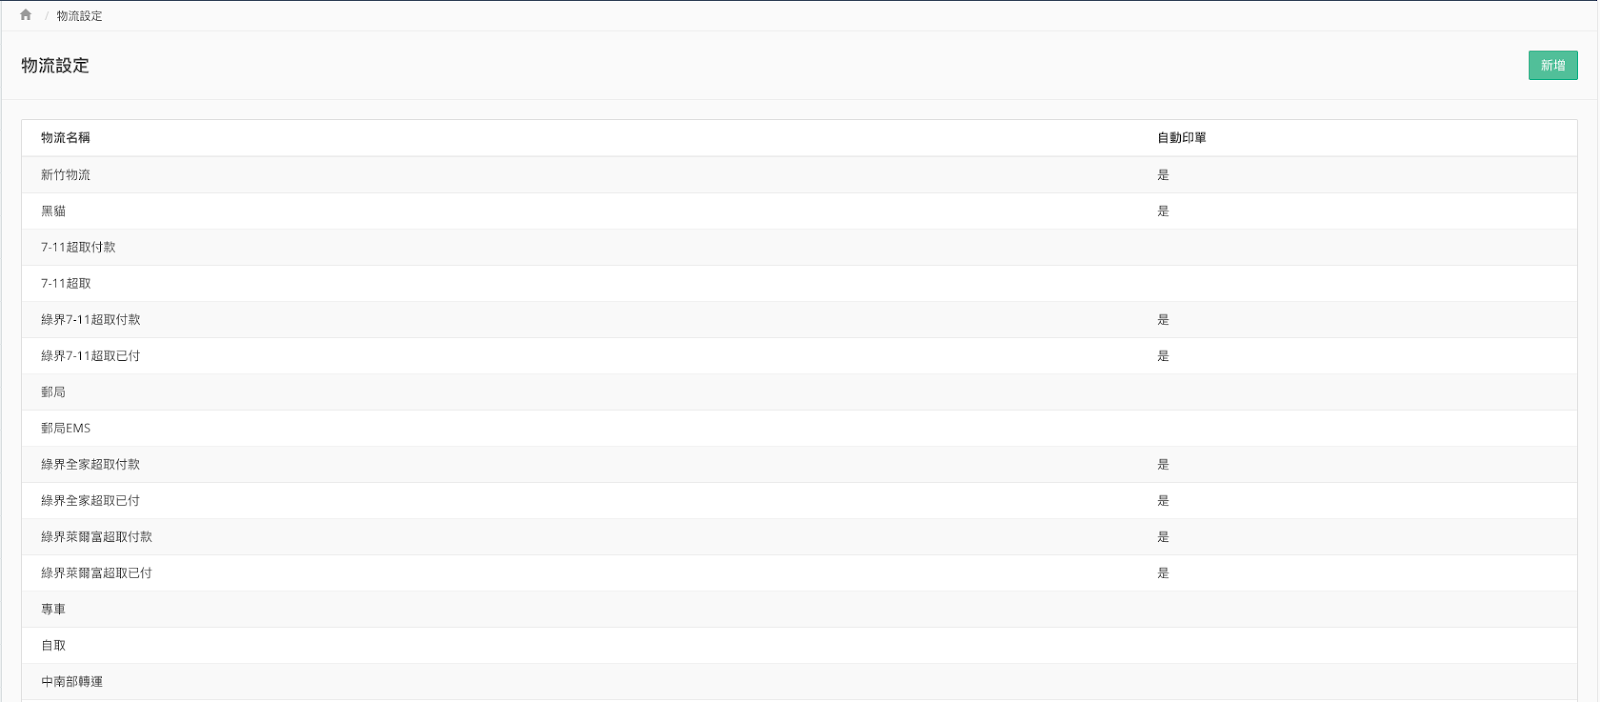
Task: Open the 物流設定 breadcrumb link
Action: click(x=79, y=16)
